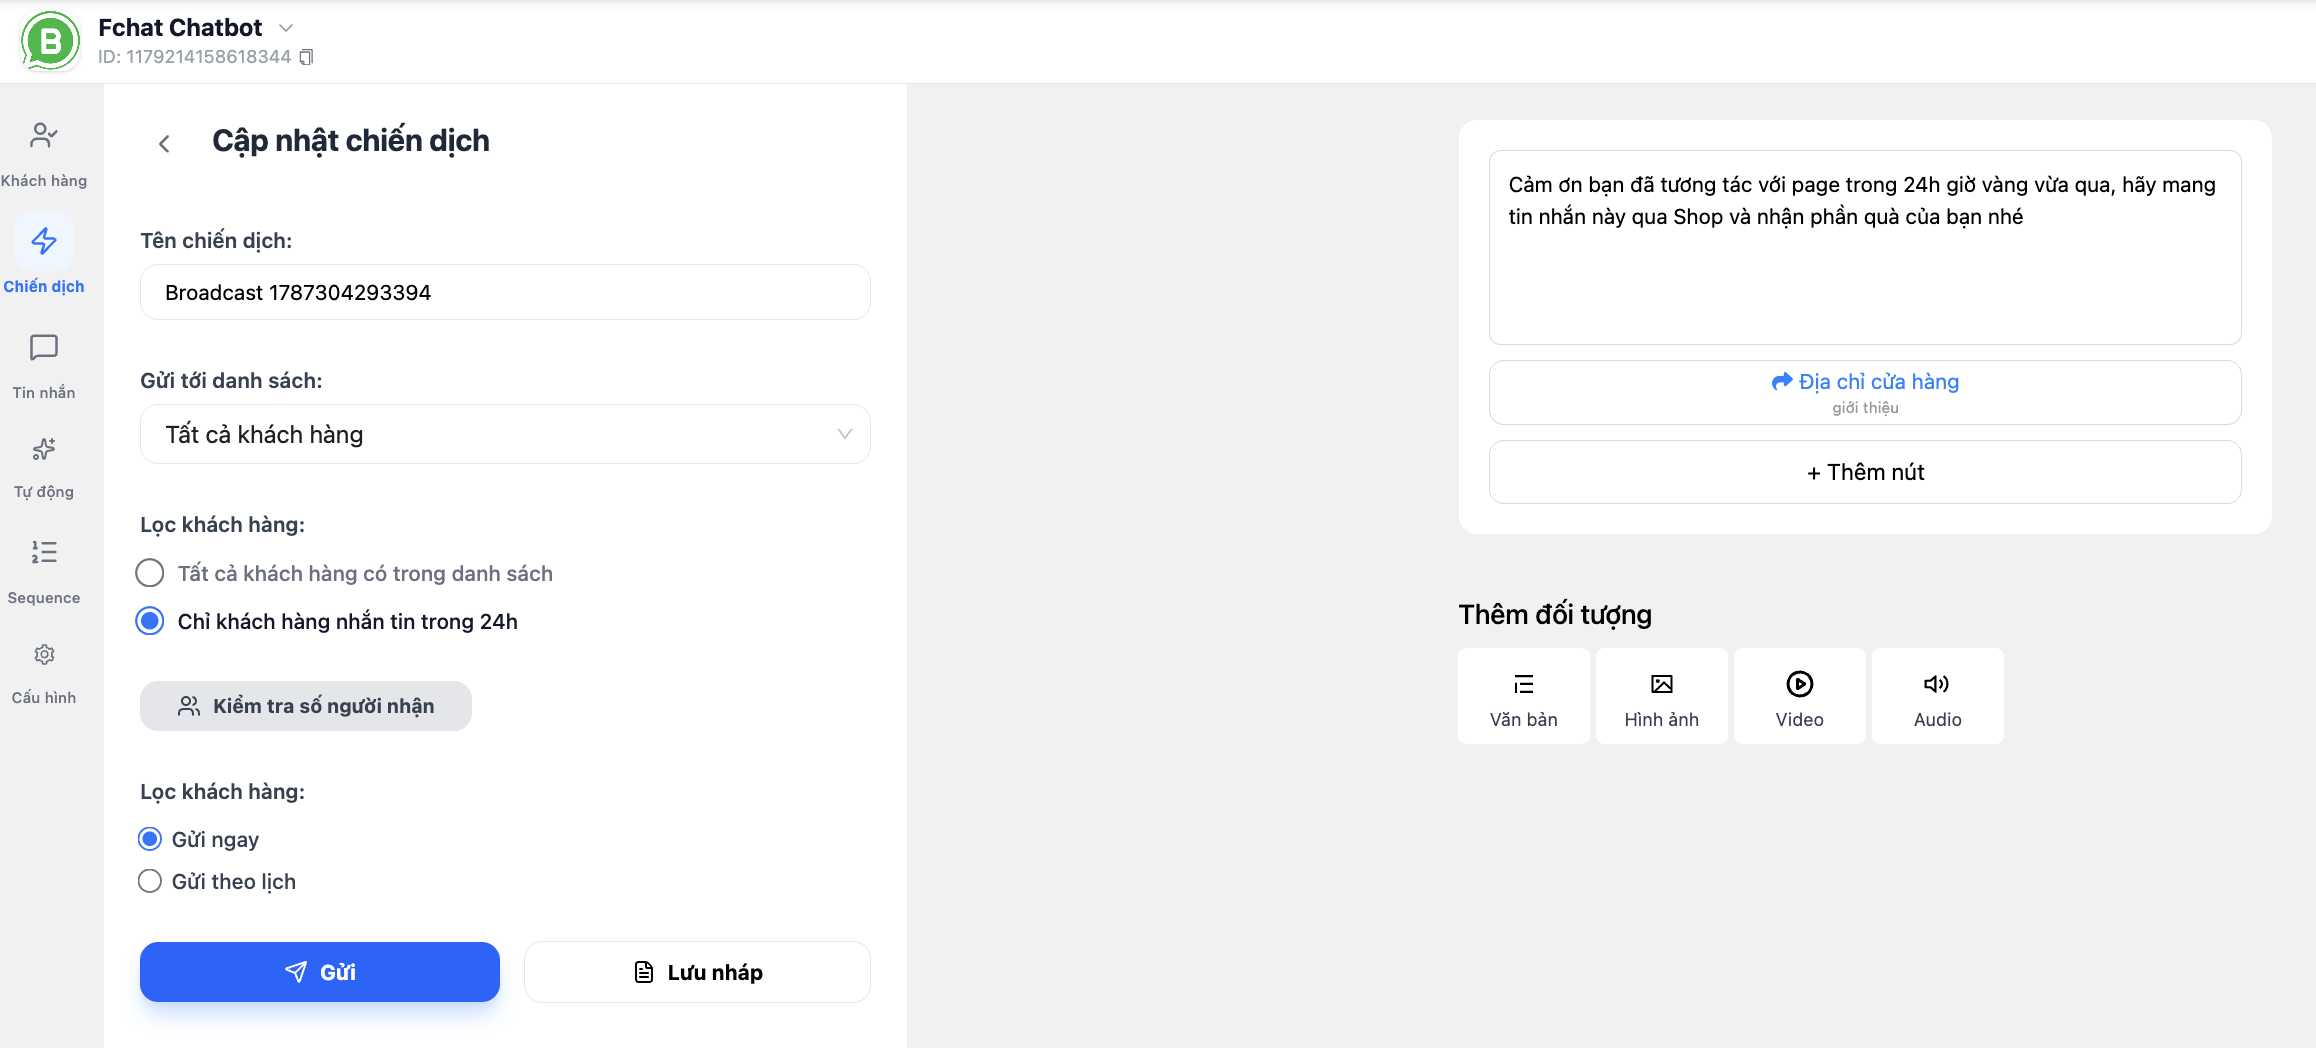The width and height of the screenshot is (2316, 1048).
Task: Save the campaign with Lưu nháp
Action: (x=697, y=972)
